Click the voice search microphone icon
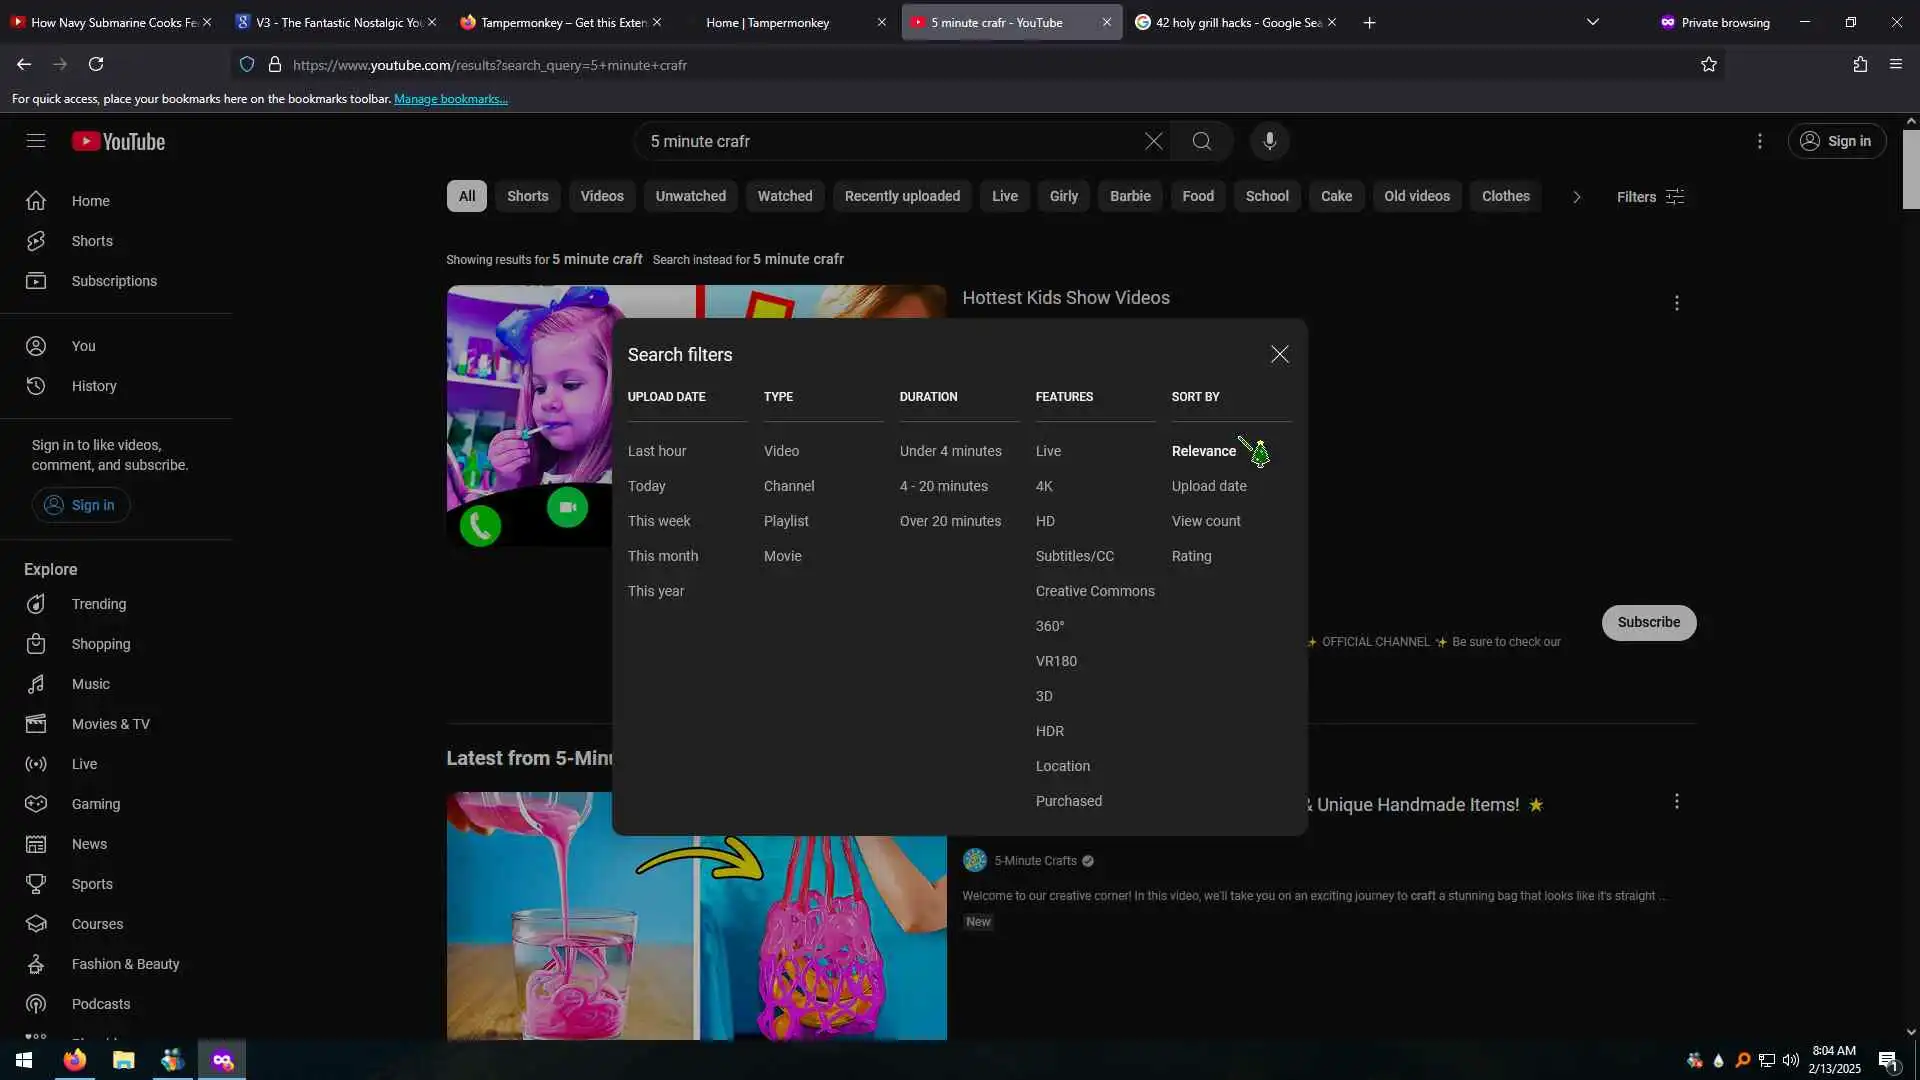The width and height of the screenshot is (1920, 1080). [x=1269, y=141]
